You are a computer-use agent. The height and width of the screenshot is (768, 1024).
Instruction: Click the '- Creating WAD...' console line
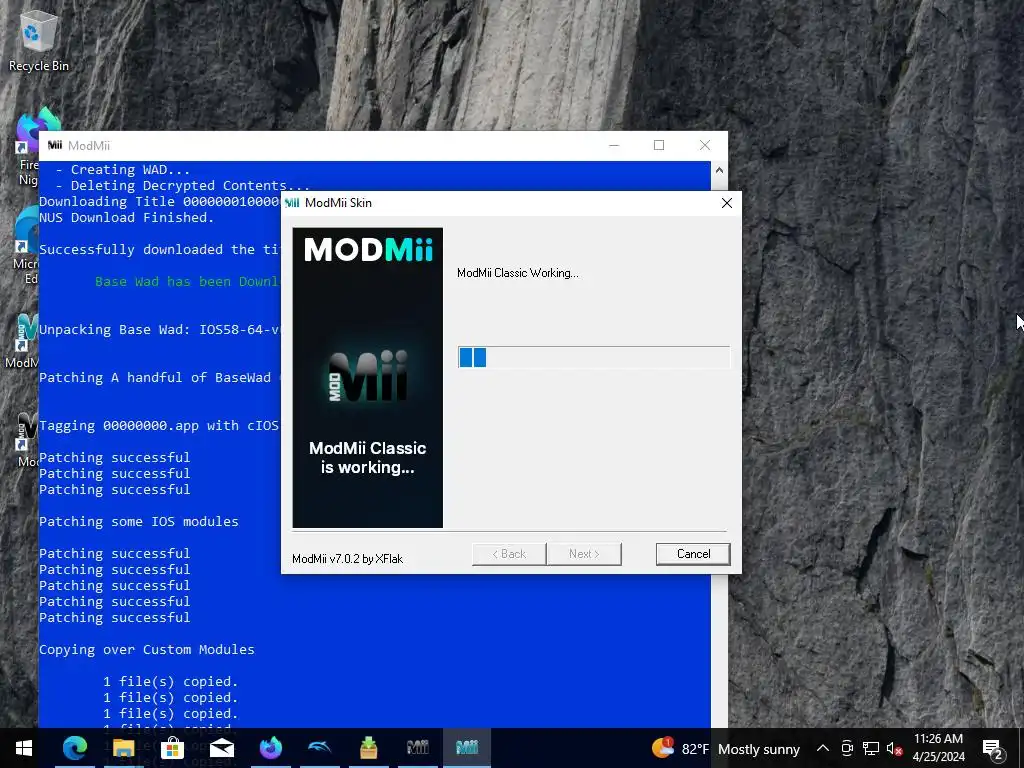[x=123, y=170]
